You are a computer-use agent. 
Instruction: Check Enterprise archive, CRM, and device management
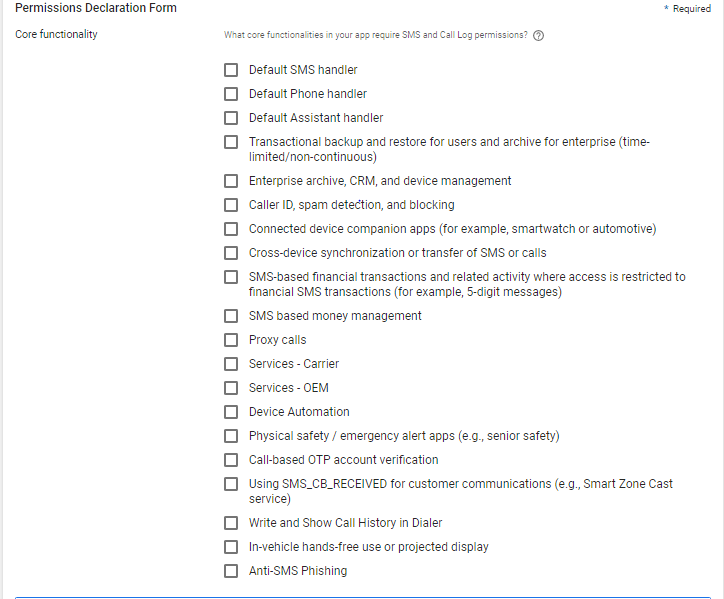click(x=231, y=181)
